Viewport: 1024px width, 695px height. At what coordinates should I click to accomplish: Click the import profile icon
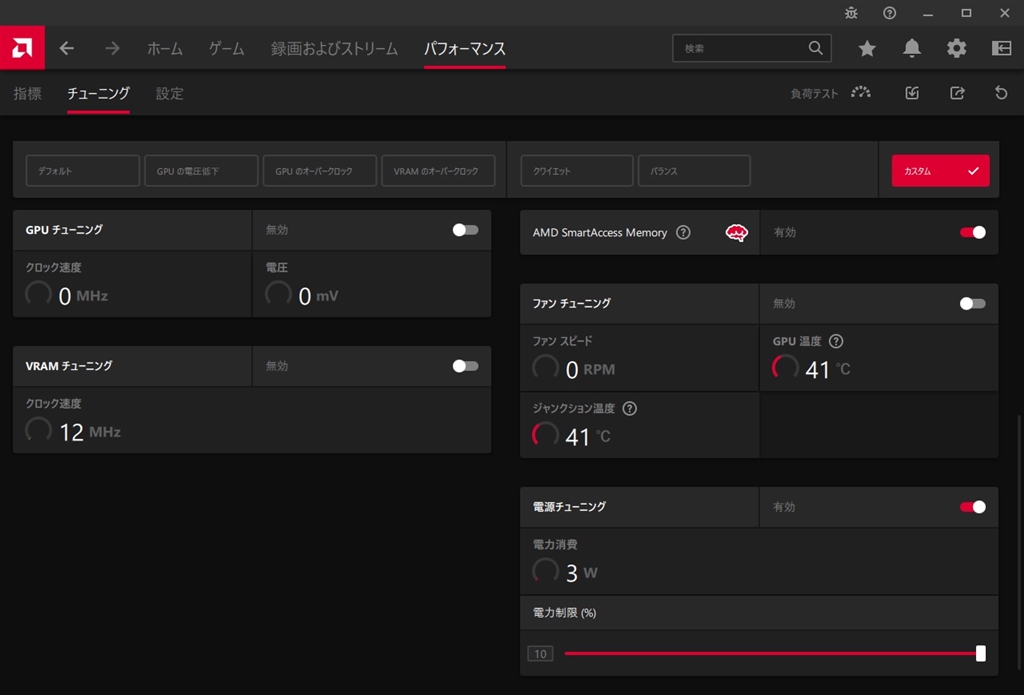point(912,93)
